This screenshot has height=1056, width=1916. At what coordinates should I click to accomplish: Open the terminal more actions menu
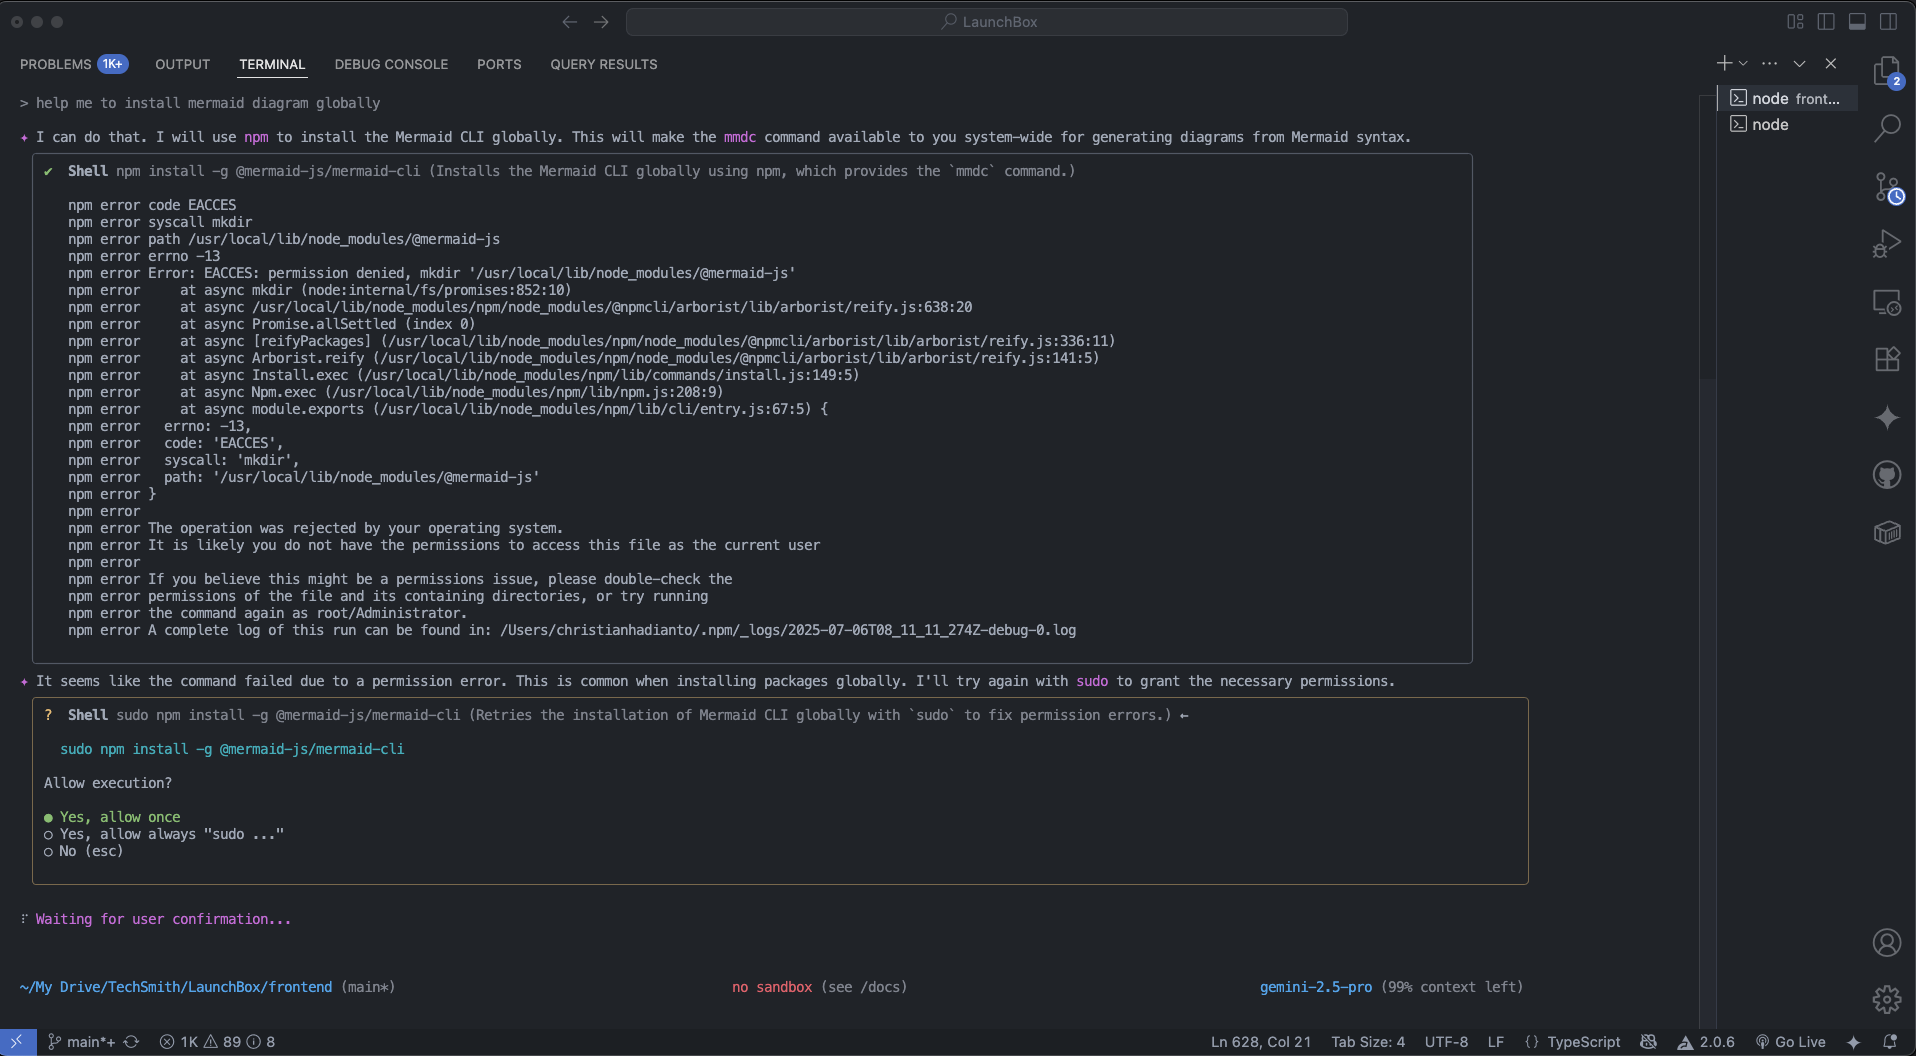1770,62
